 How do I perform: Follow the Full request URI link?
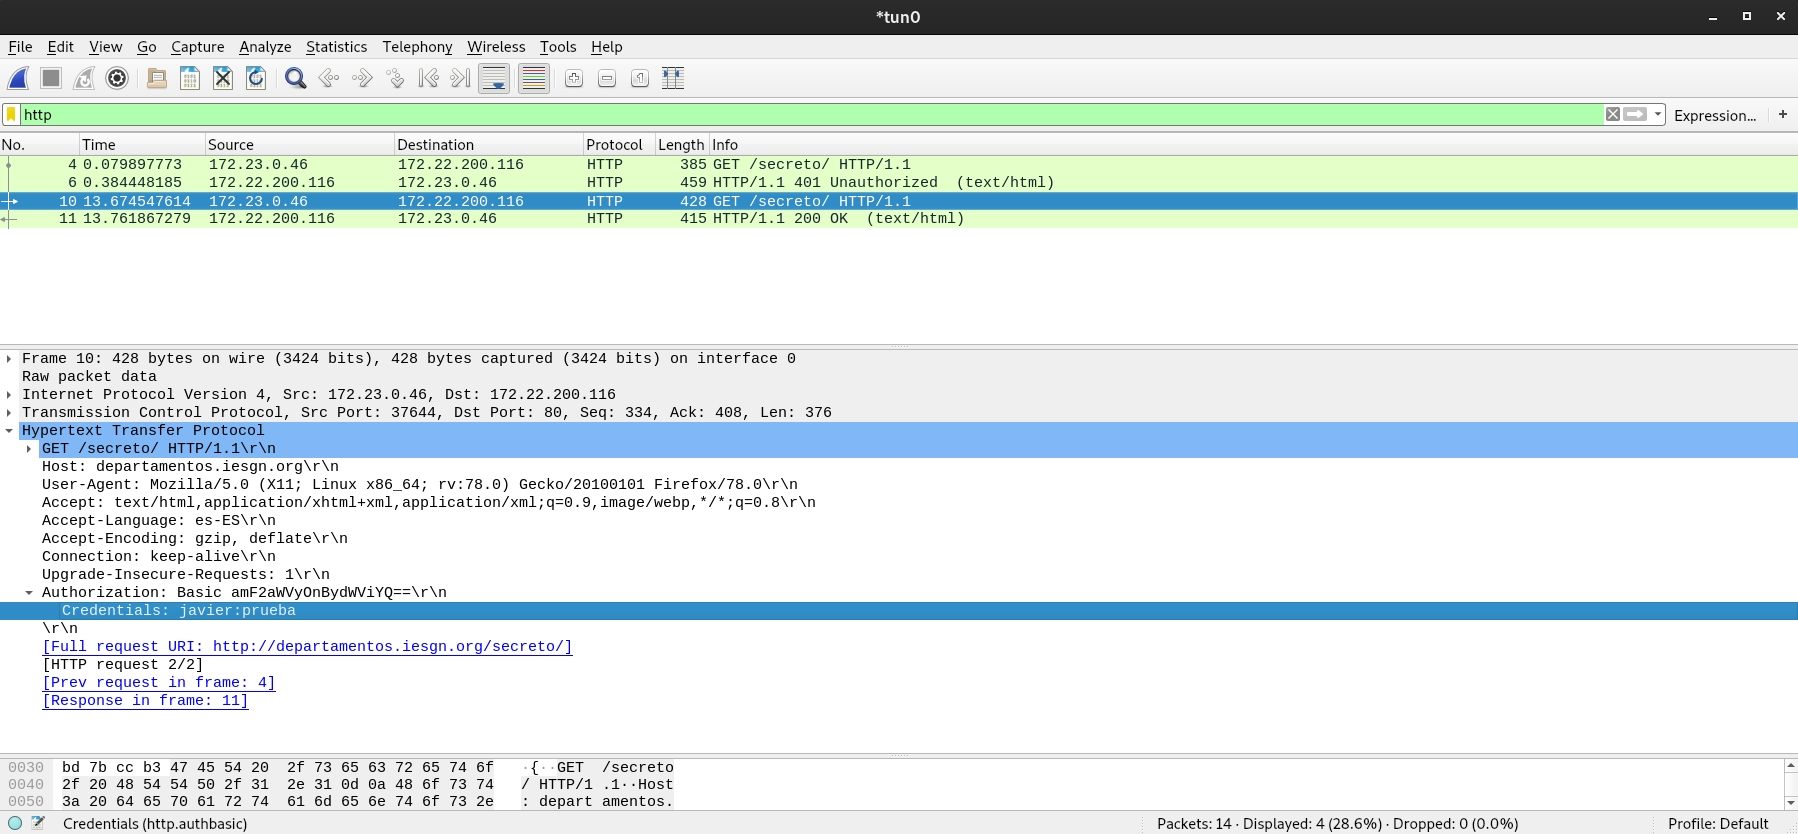click(x=307, y=646)
